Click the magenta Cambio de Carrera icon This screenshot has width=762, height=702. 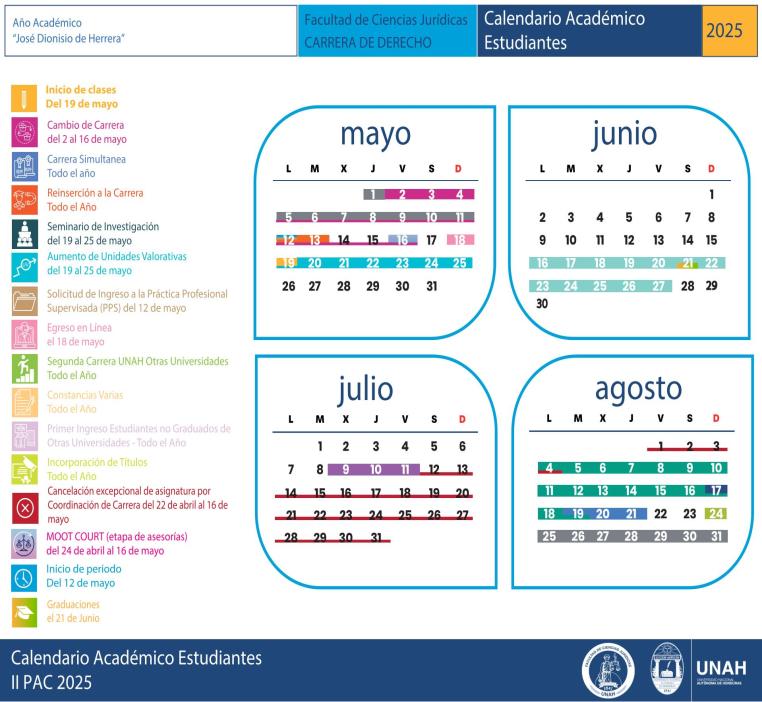pyautogui.click(x=24, y=132)
